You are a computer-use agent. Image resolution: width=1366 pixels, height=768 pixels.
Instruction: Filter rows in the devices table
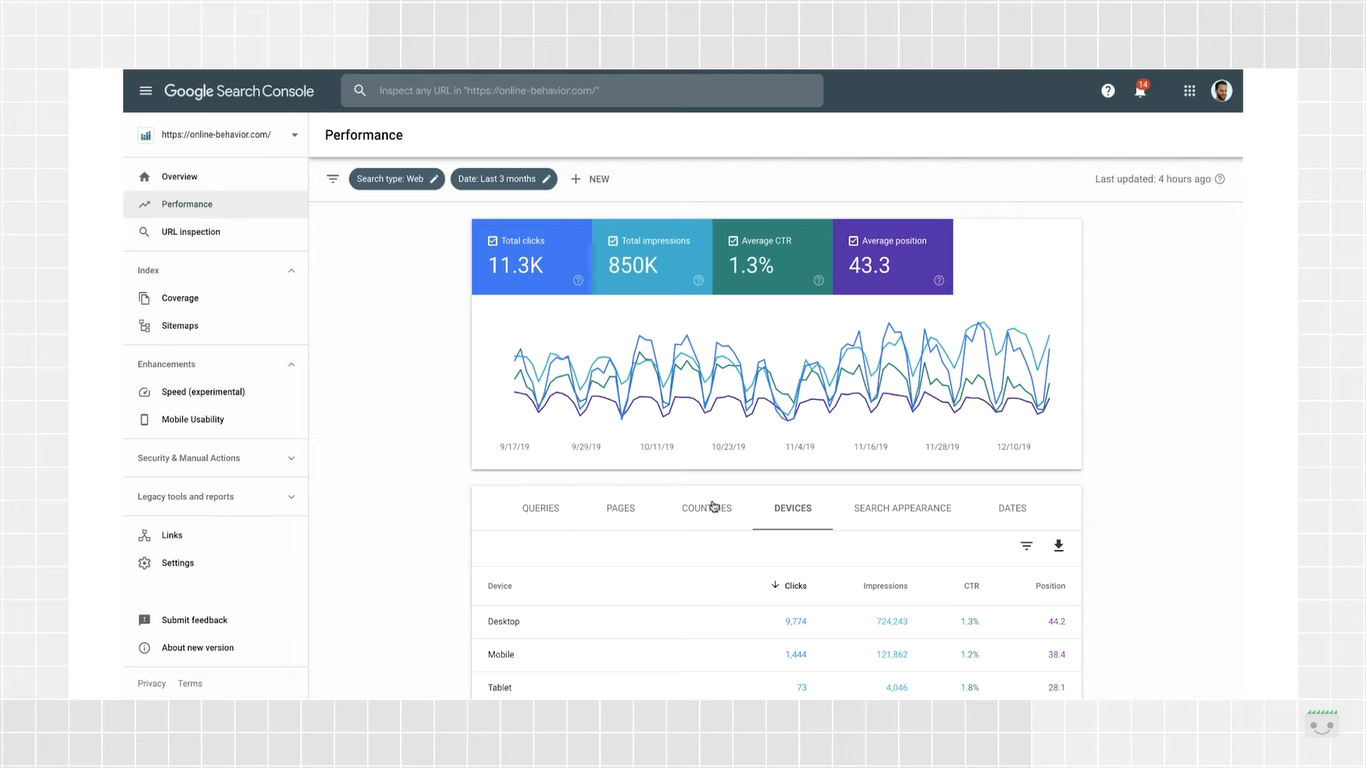pos(1026,546)
